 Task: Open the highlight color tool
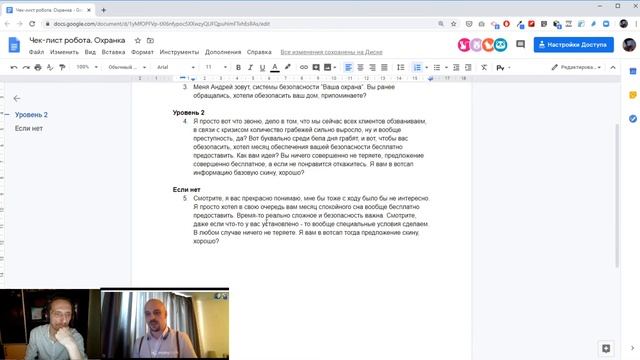point(287,67)
